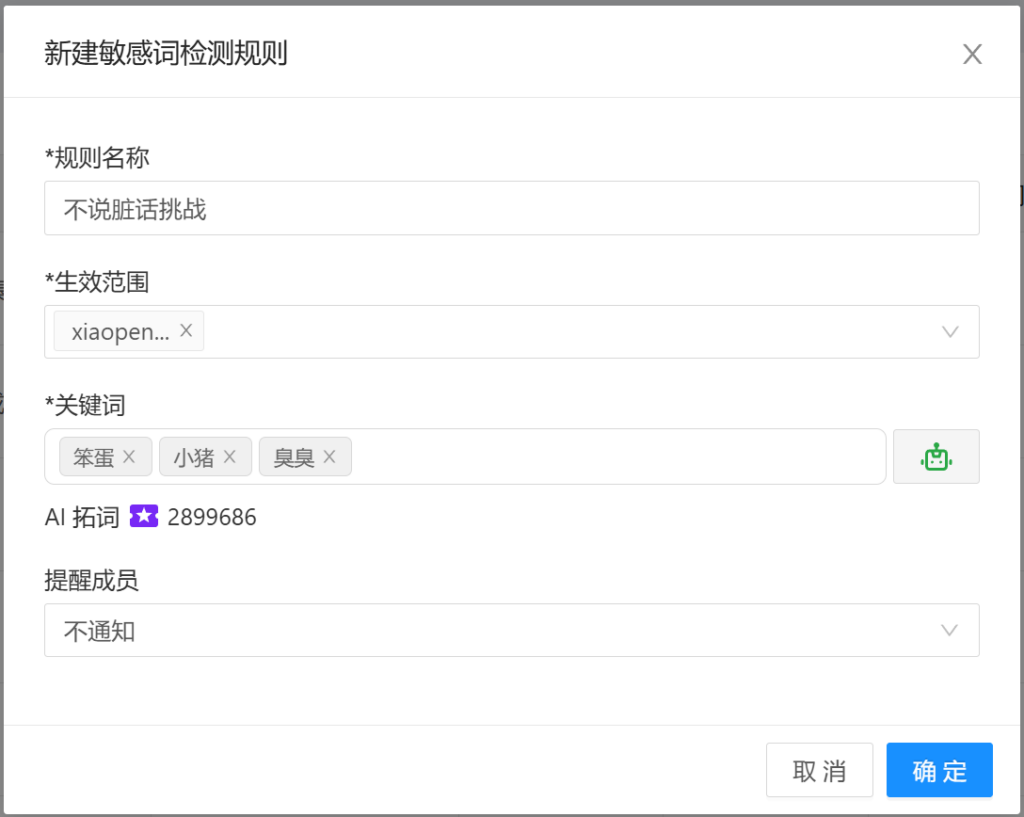Delete the 小猪 keyword tag

click(x=231, y=455)
